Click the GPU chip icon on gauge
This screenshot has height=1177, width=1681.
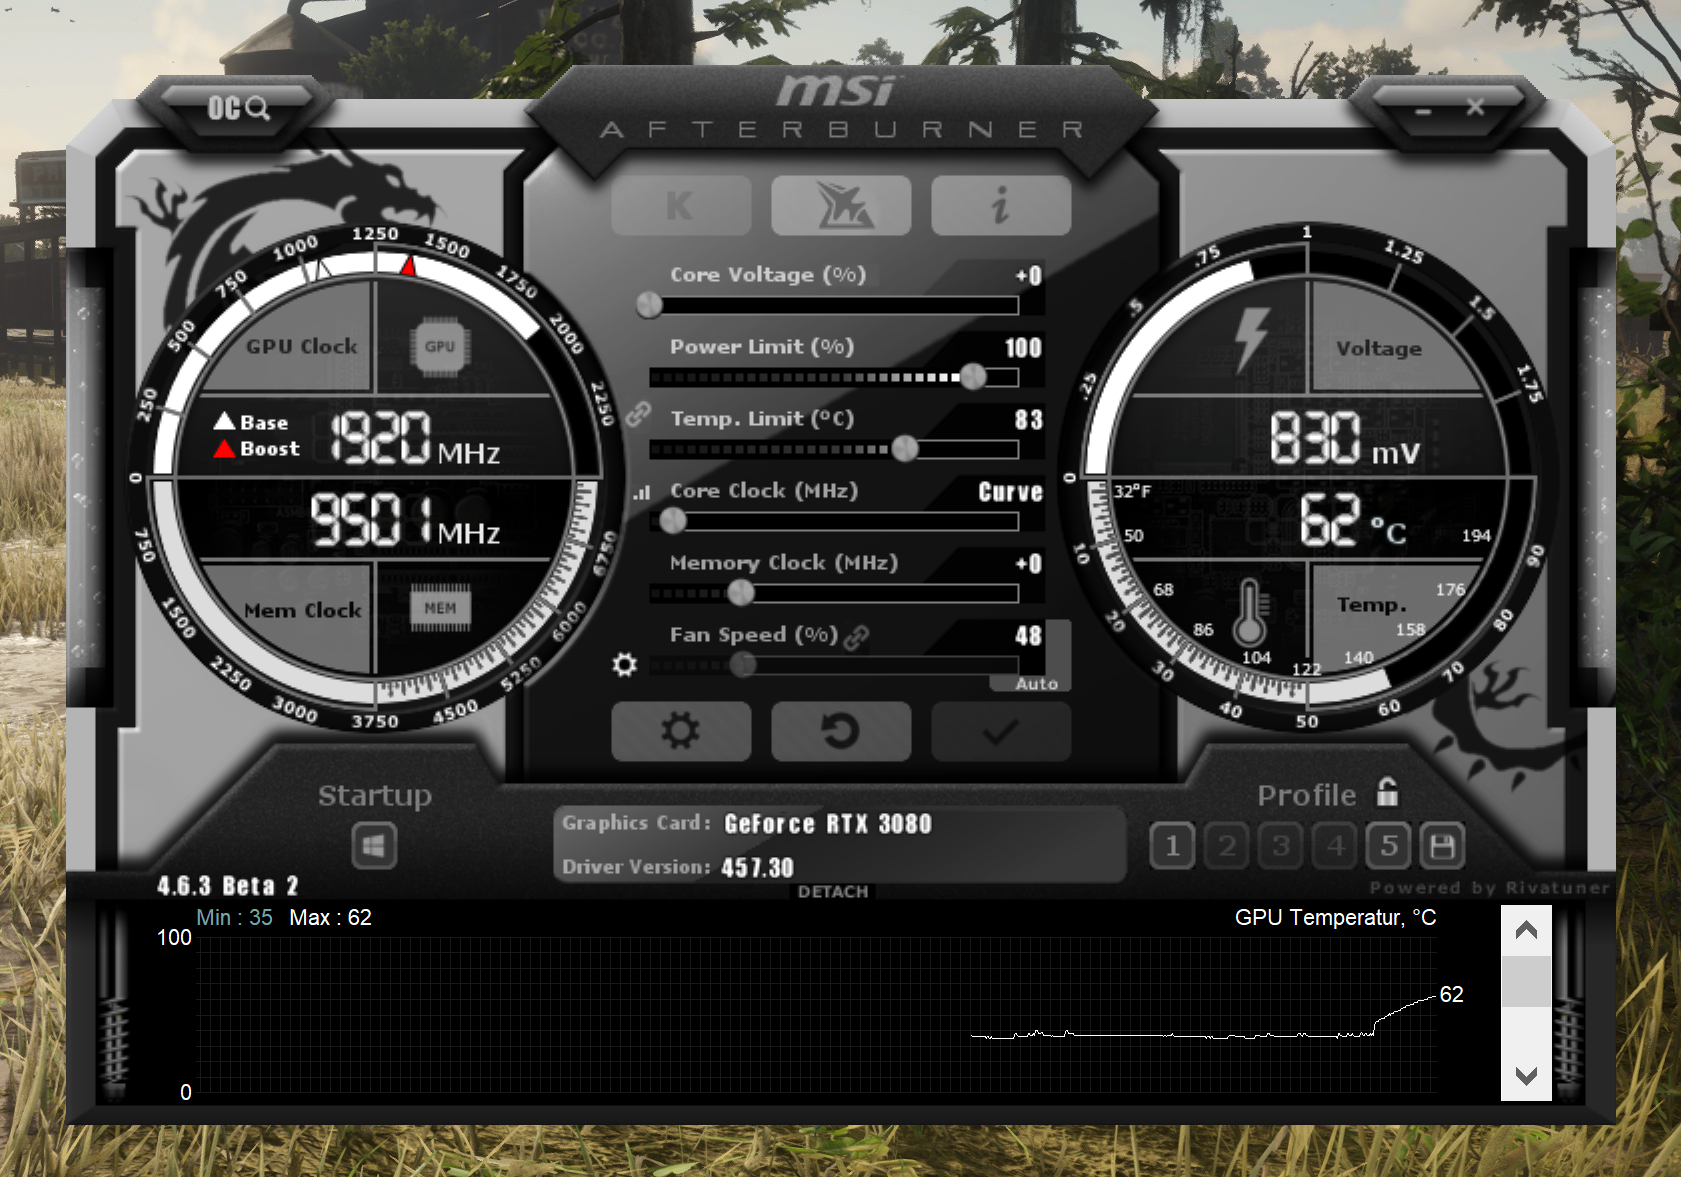(440, 347)
